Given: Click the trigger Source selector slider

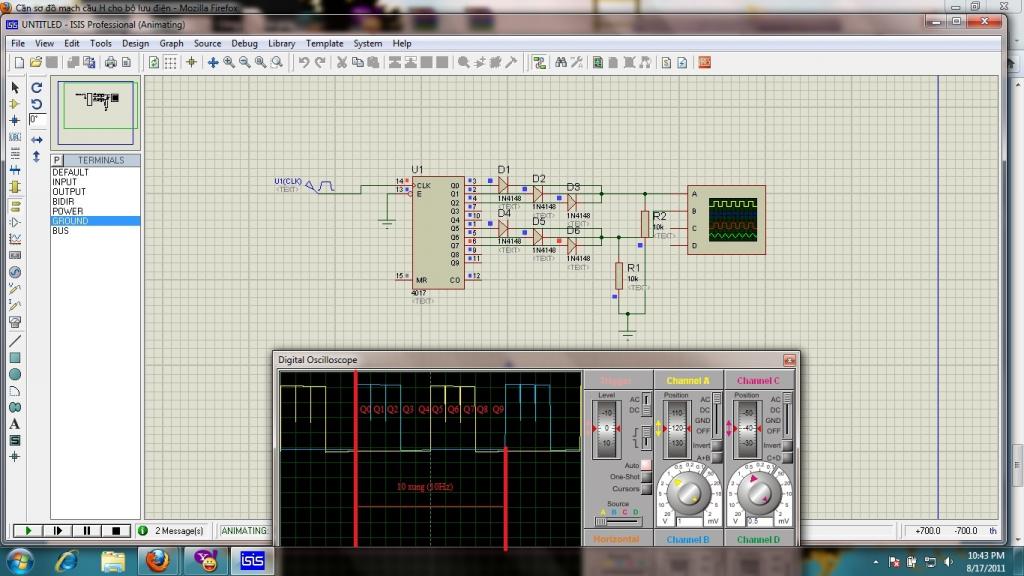Looking at the screenshot, I should coord(604,521).
